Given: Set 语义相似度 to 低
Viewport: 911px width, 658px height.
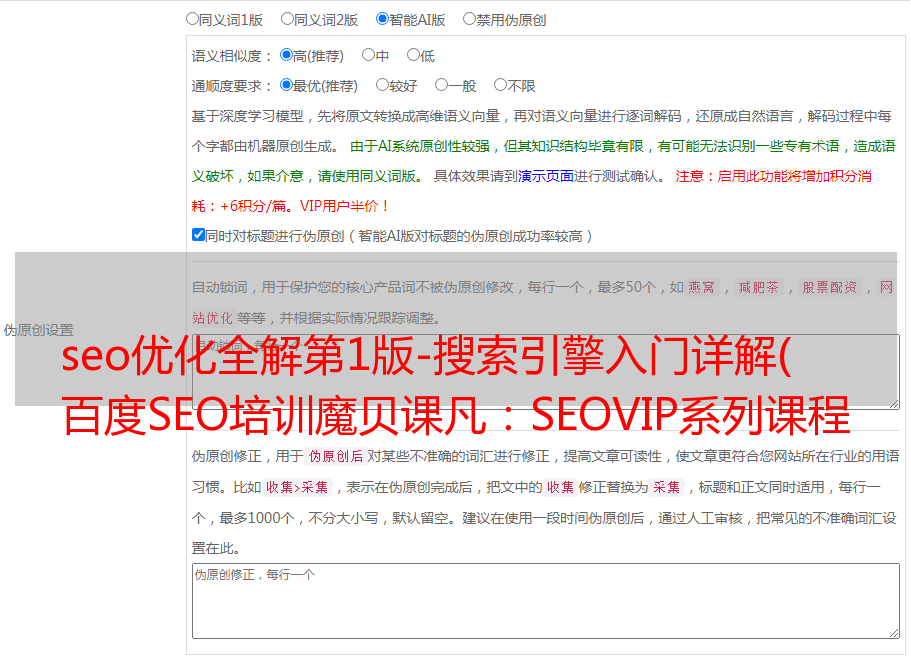Looking at the screenshot, I should (x=413, y=55).
